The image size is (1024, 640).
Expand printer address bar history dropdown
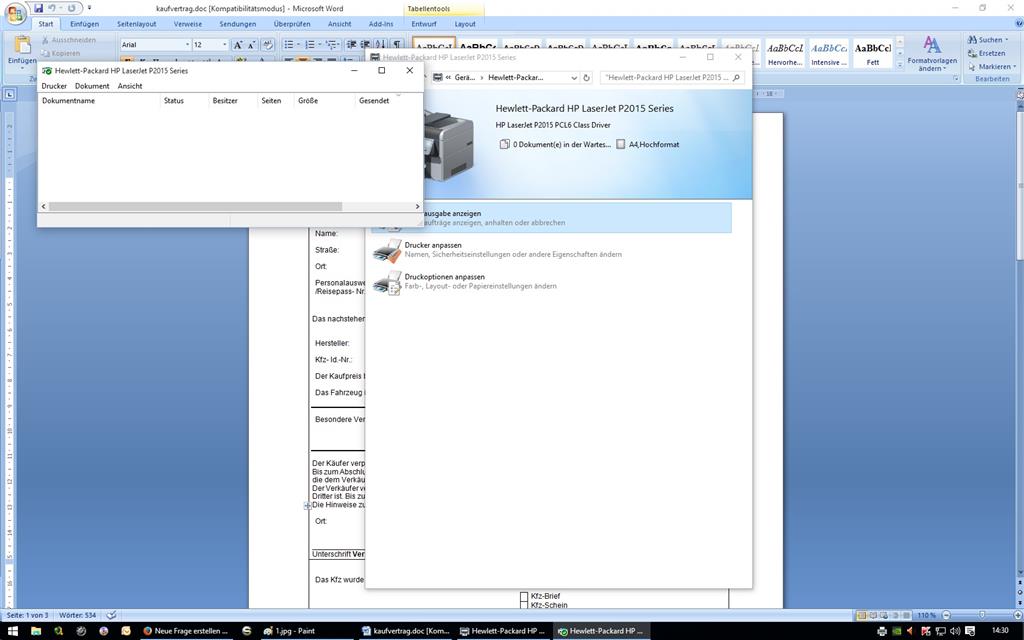tap(574, 78)
